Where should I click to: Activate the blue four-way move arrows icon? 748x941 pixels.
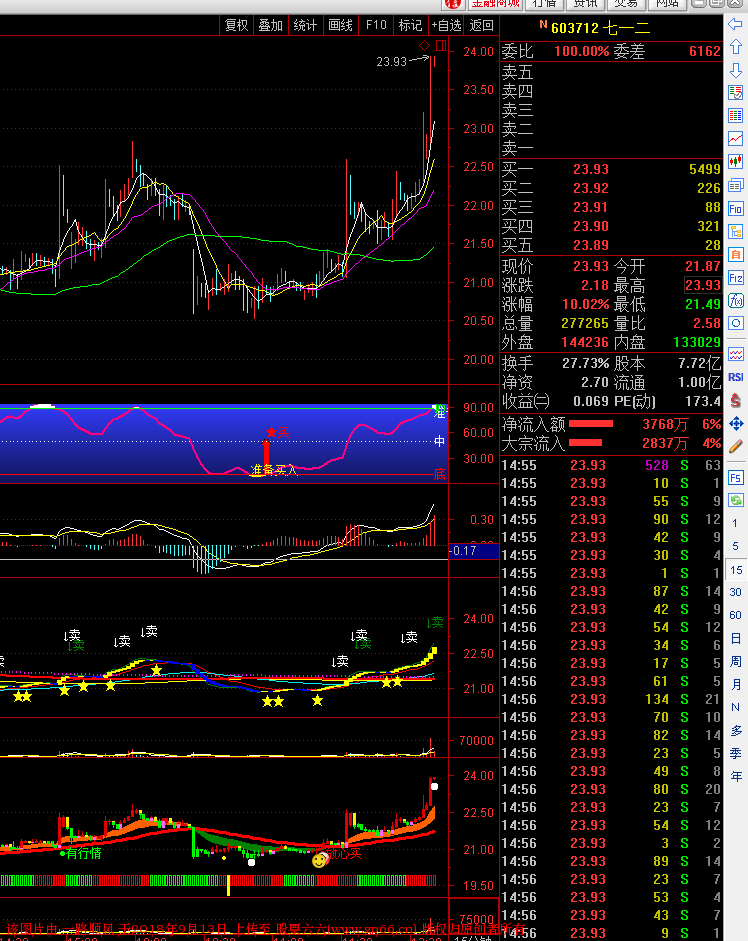(x=736, y=423)
